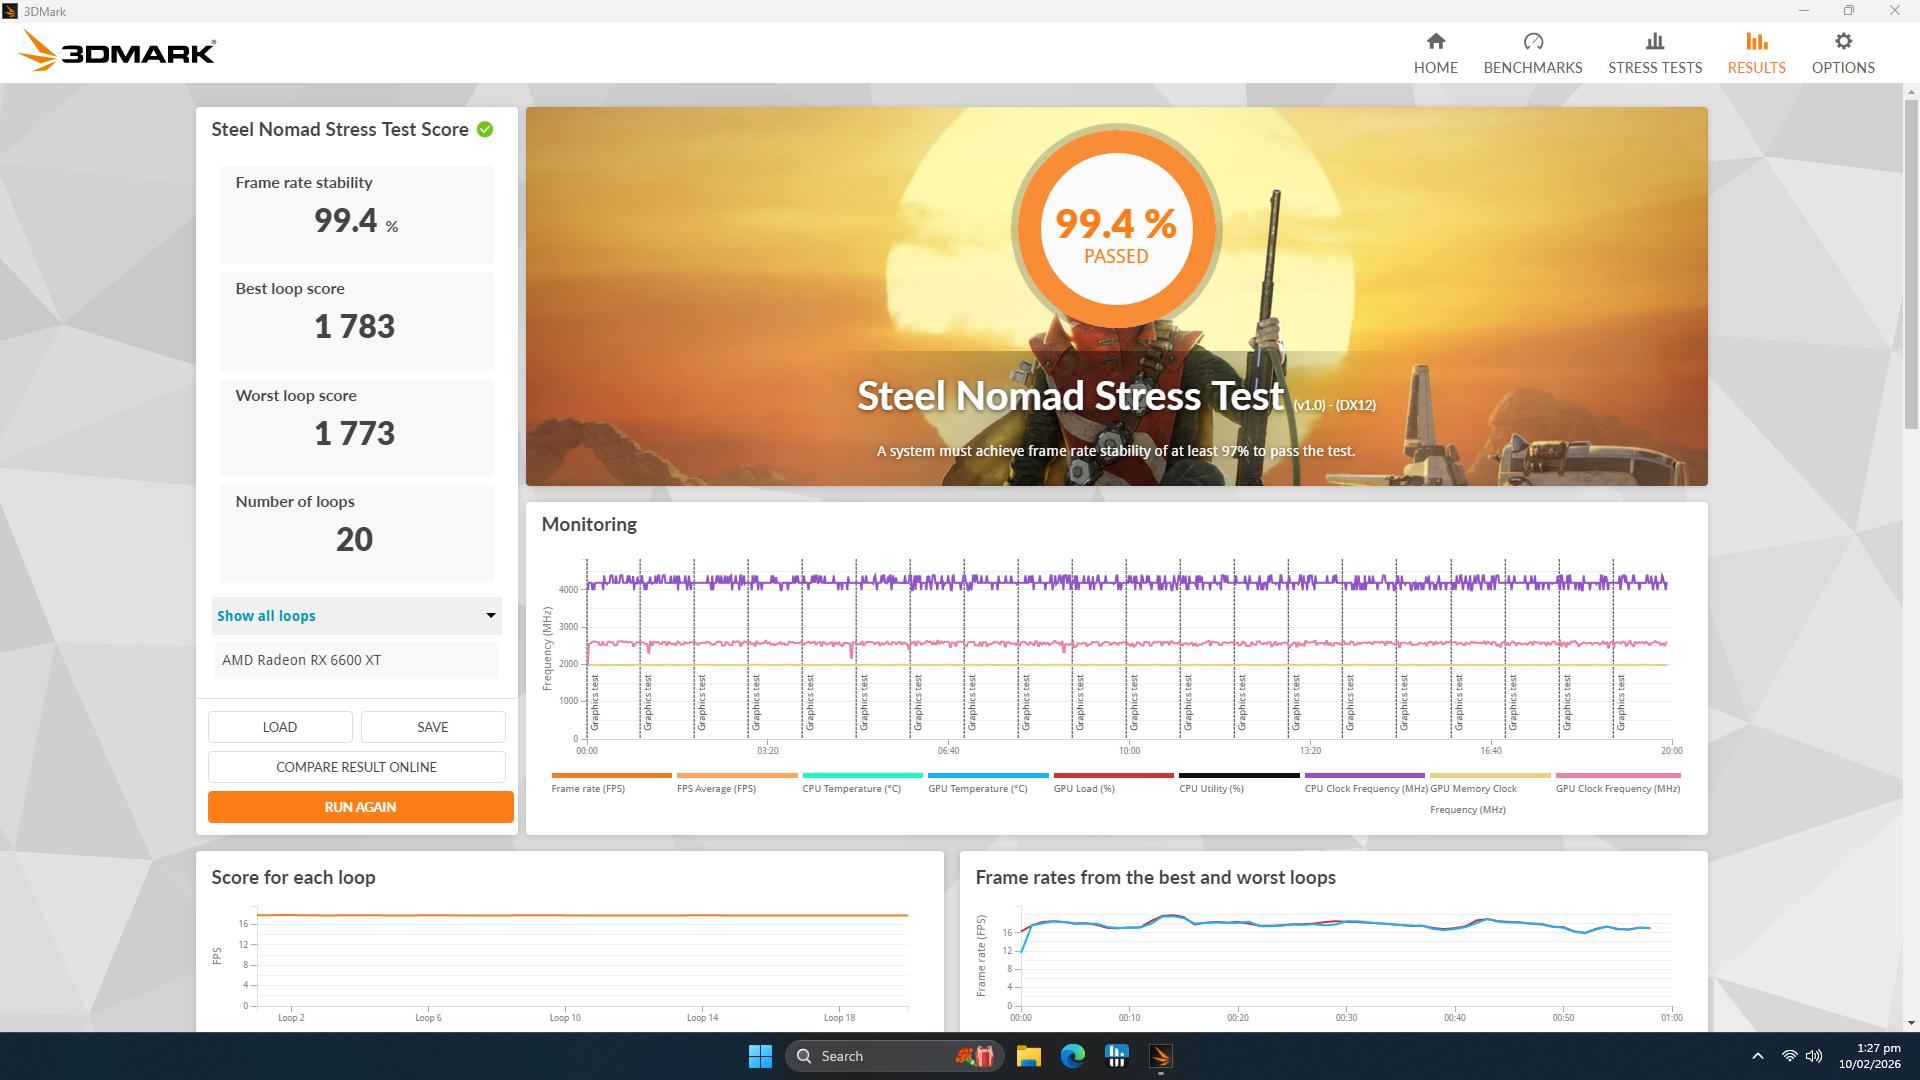Image resolution: width=1920 pixels, height=1080 pixels.
Task: Open Options gear icon
Action: coord(1843,42)
